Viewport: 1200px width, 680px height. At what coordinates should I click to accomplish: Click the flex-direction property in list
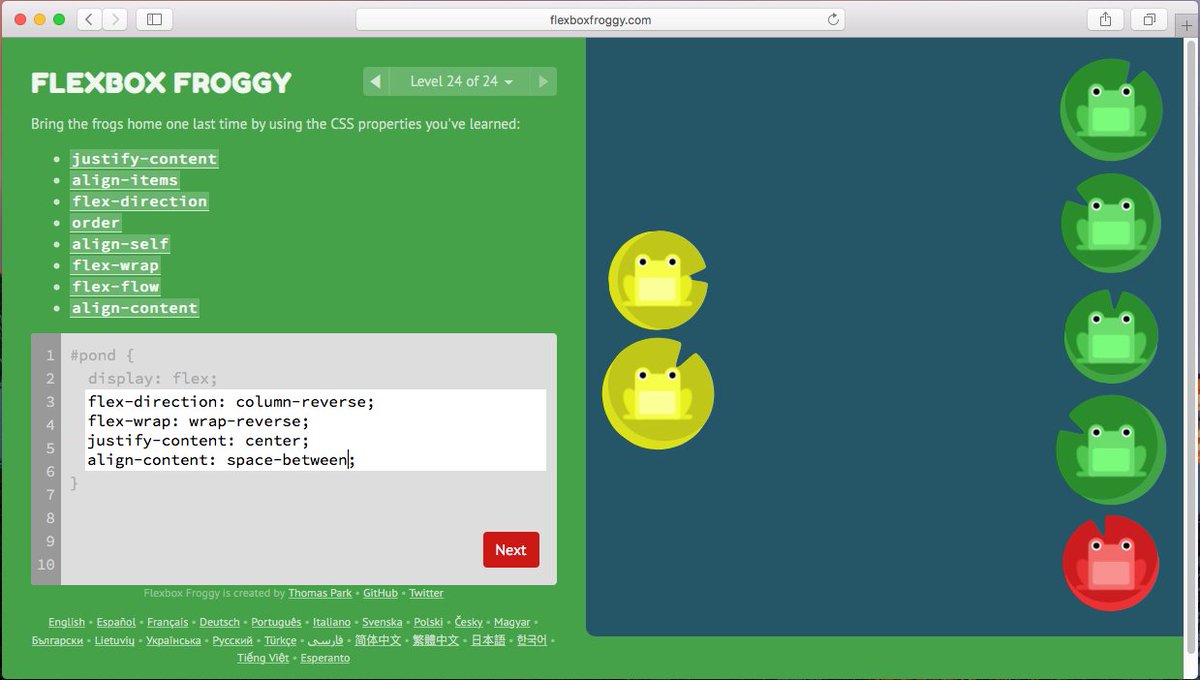click(x=139, y=201)
